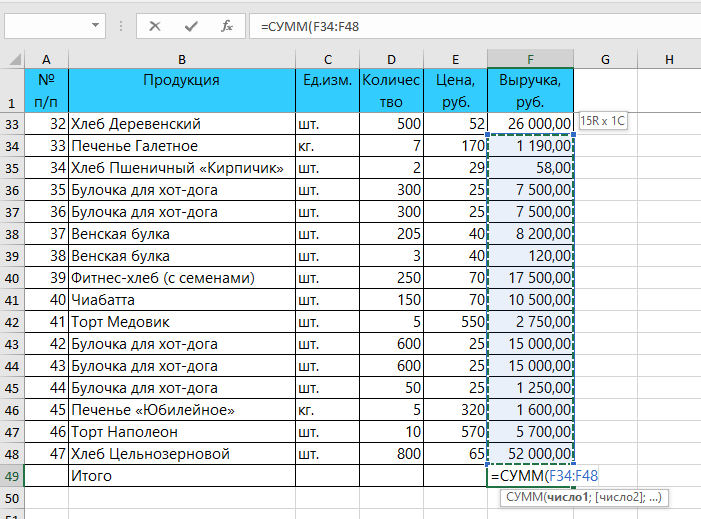Click cell 'Хлеб Пшеничный «Кирпичик»'
701x519 pixels.
tap(182, 168)
